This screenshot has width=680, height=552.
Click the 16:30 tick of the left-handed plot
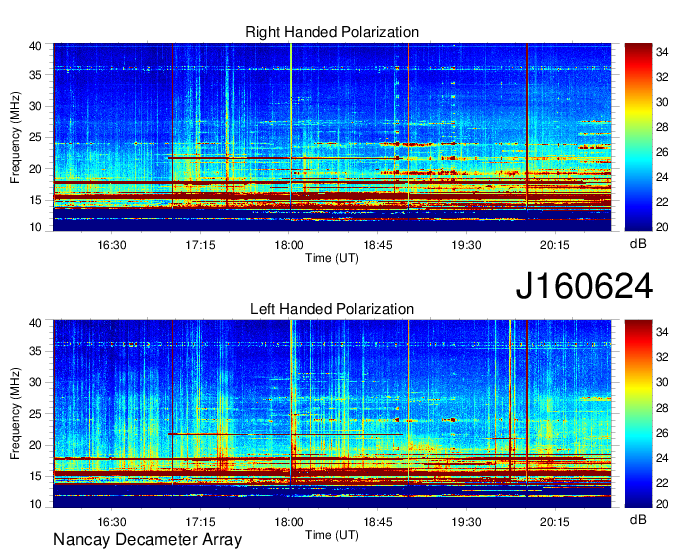tap(112, 522)
